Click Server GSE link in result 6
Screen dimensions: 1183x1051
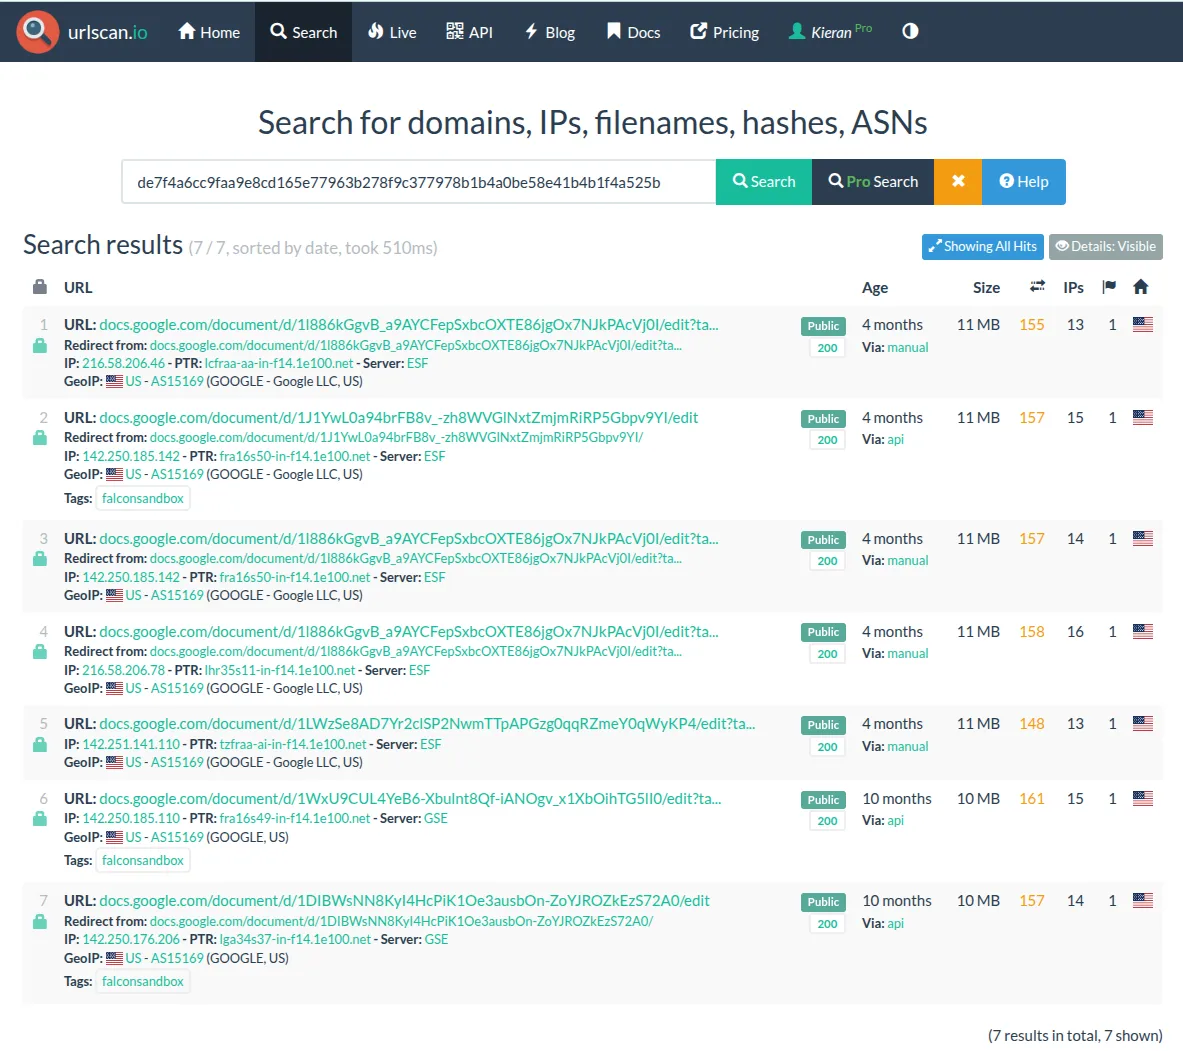coord(435,818)
